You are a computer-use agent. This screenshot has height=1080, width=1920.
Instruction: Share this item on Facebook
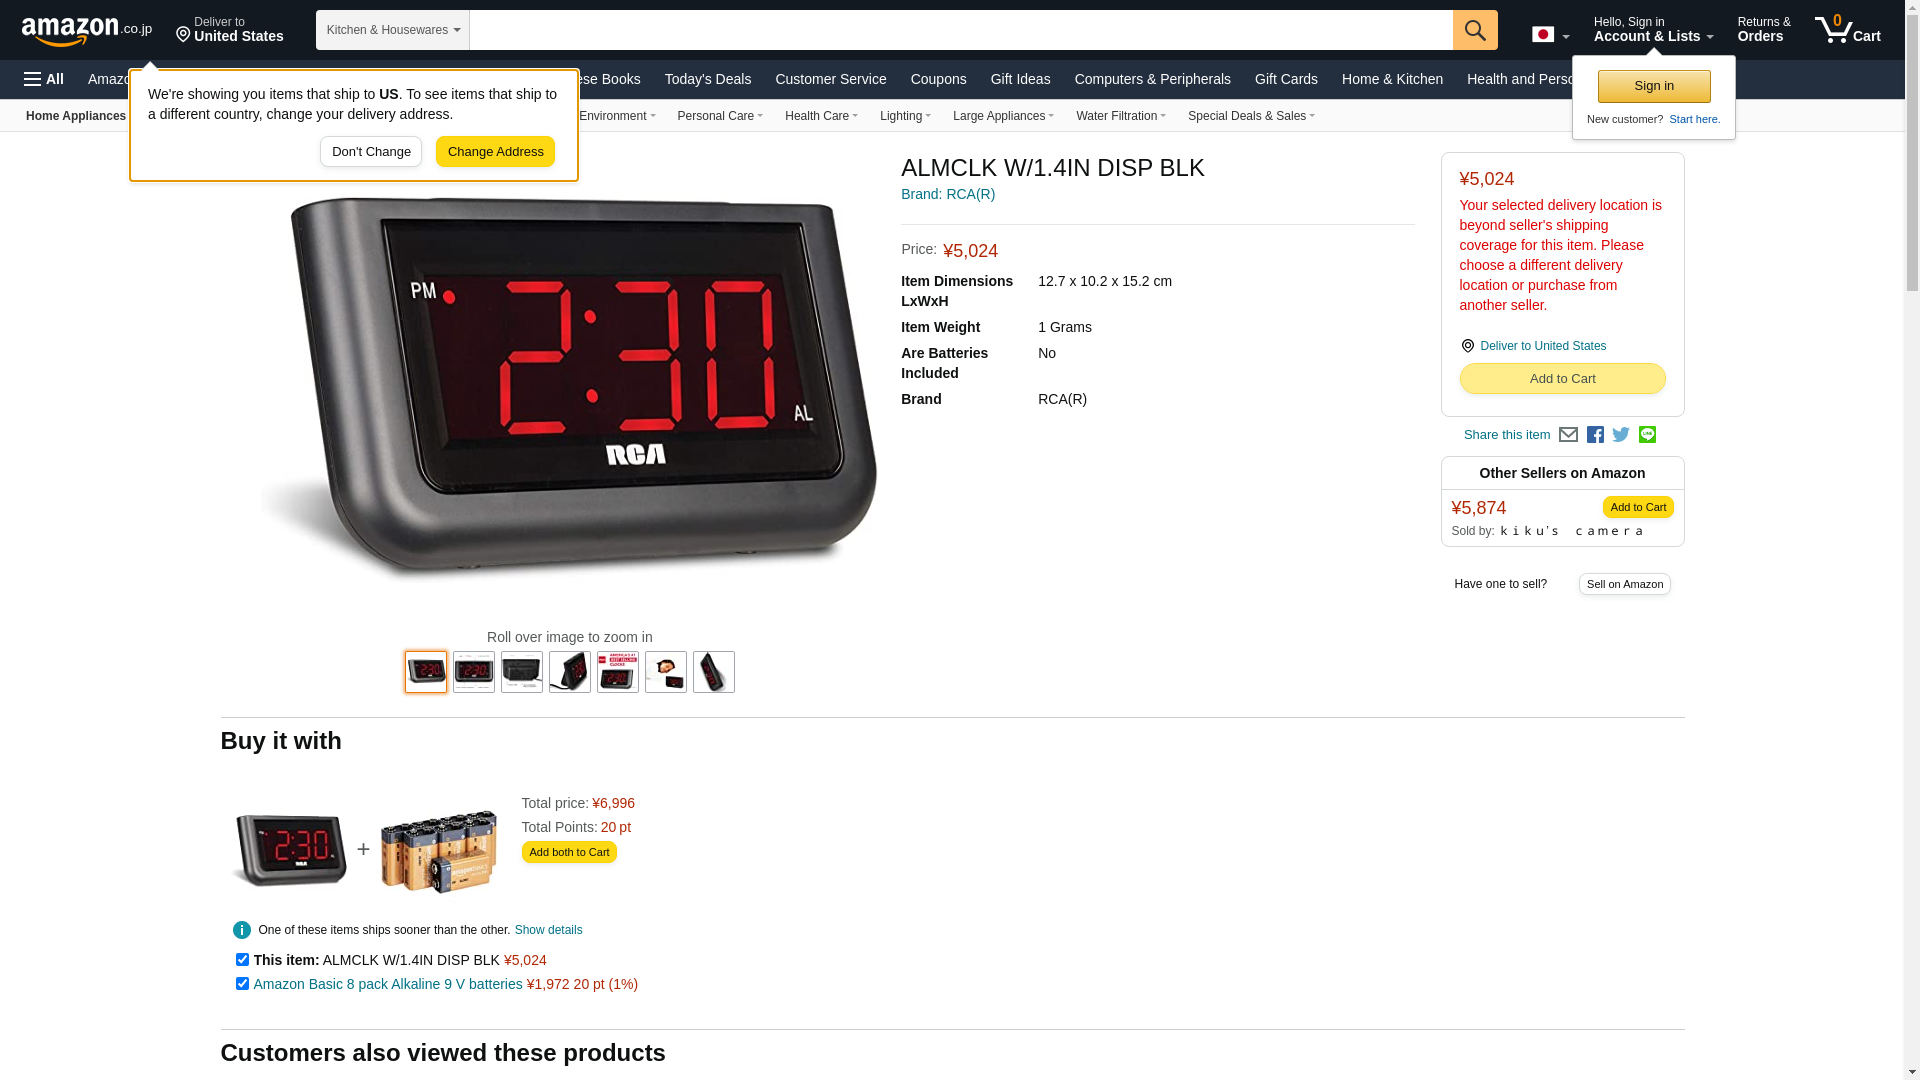coord(1595,435)
